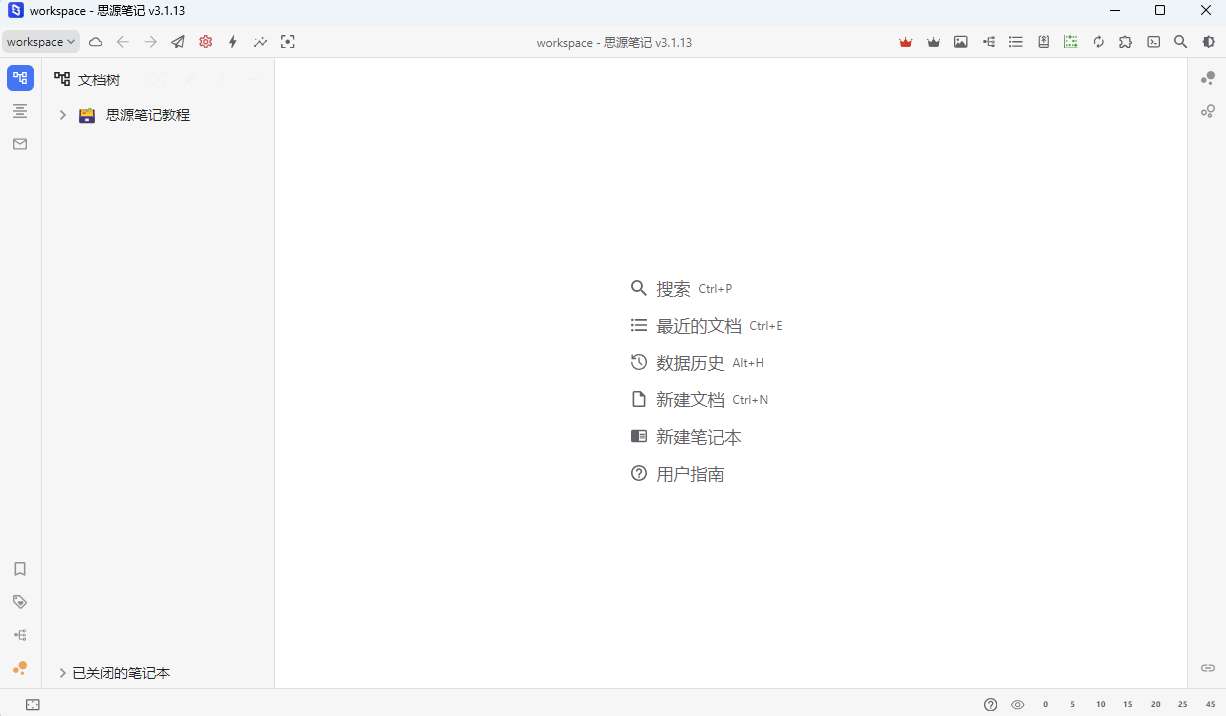Image resolution: width=1226 pixels, height=716 pixels.
Task: Open the terminal command icon
Action: point(1153,42)
